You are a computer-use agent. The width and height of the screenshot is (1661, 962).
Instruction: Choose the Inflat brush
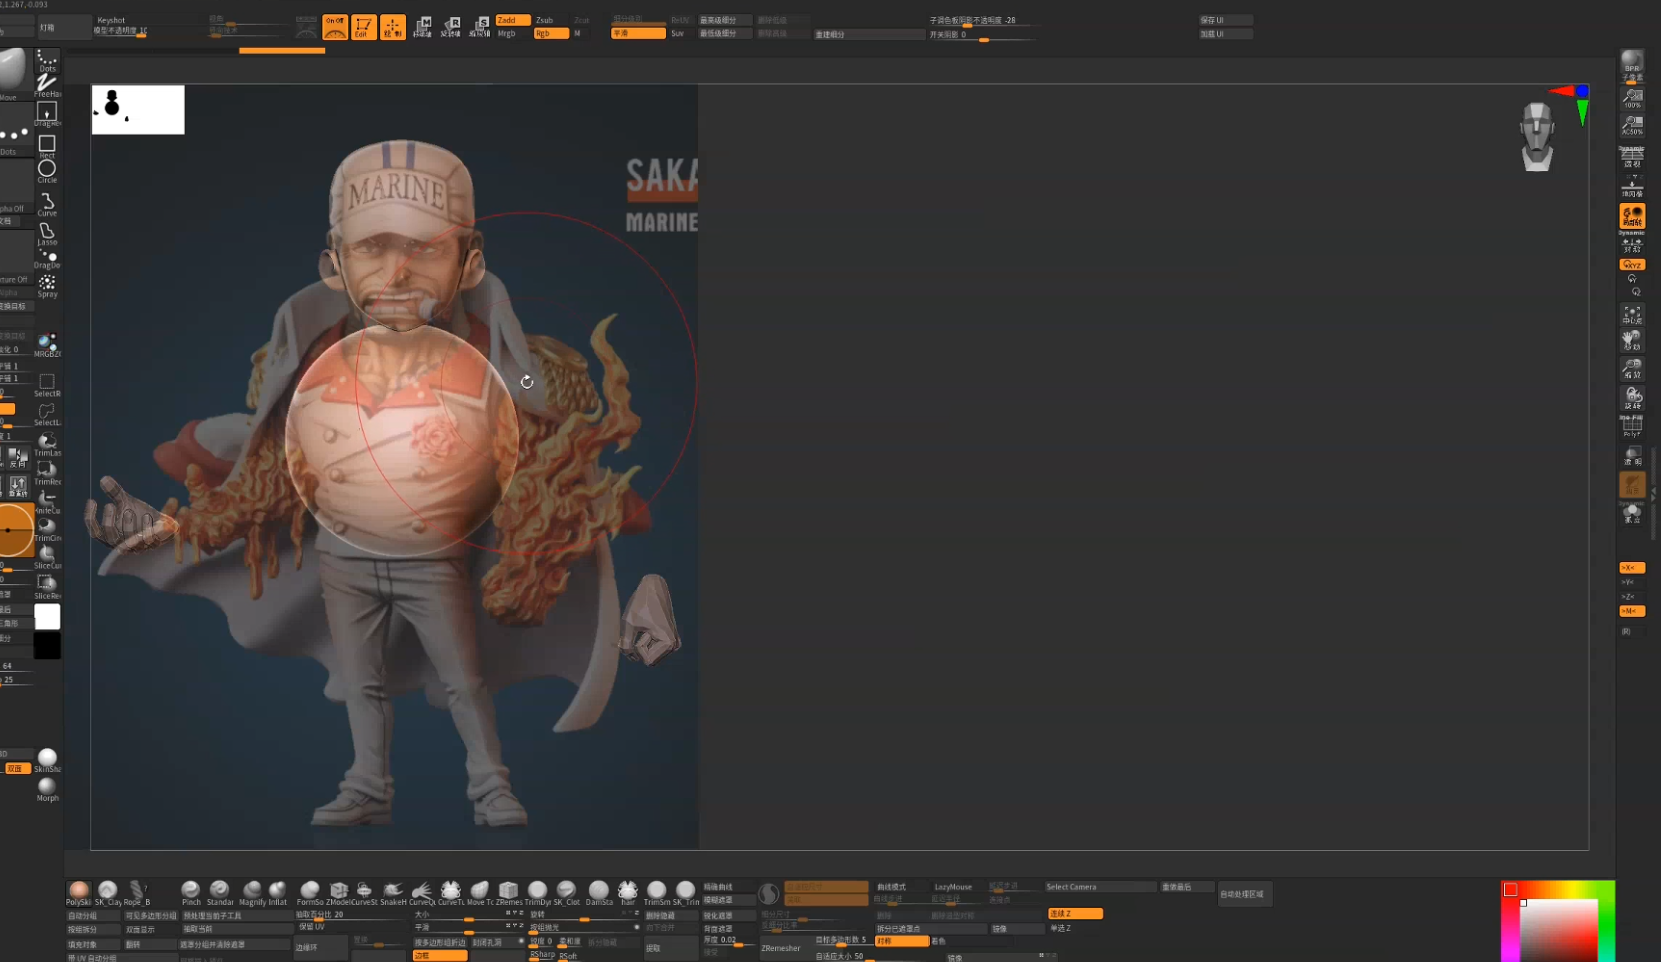click(278, 892)
